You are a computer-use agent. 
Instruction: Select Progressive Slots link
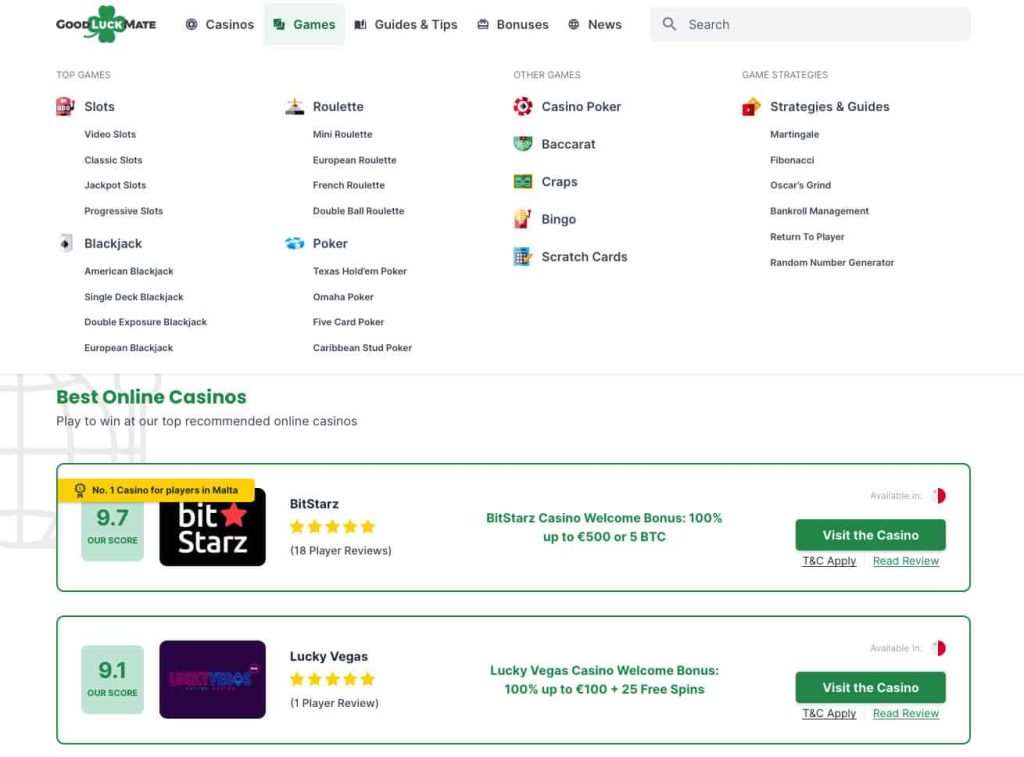pos(123,211)
